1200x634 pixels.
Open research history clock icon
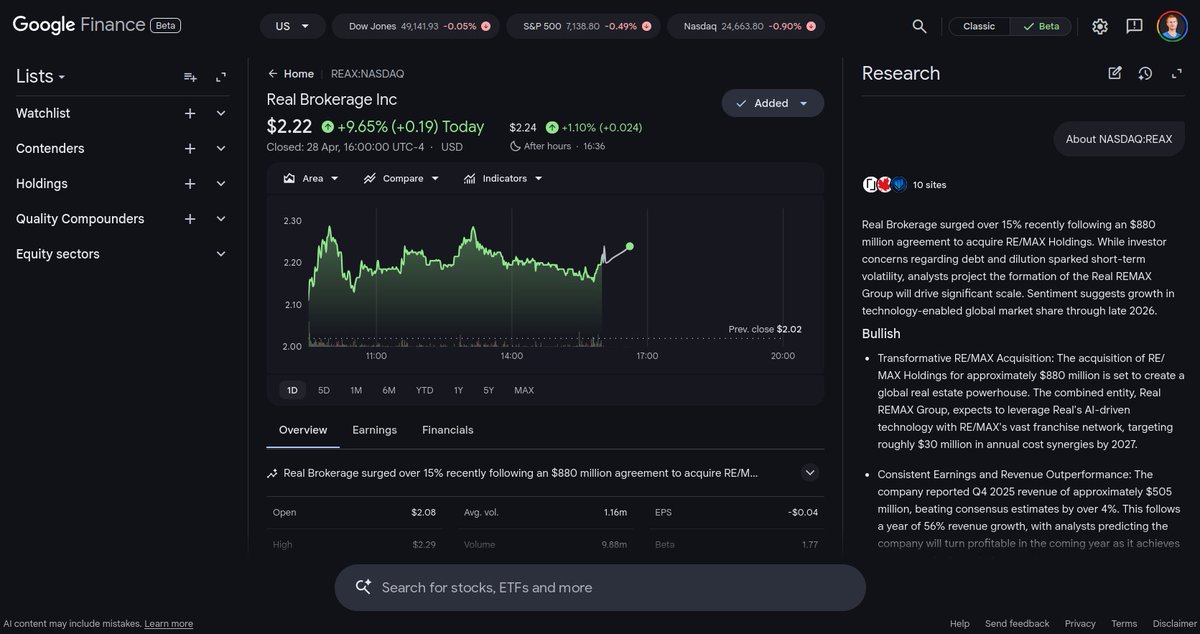[1145, 73]
